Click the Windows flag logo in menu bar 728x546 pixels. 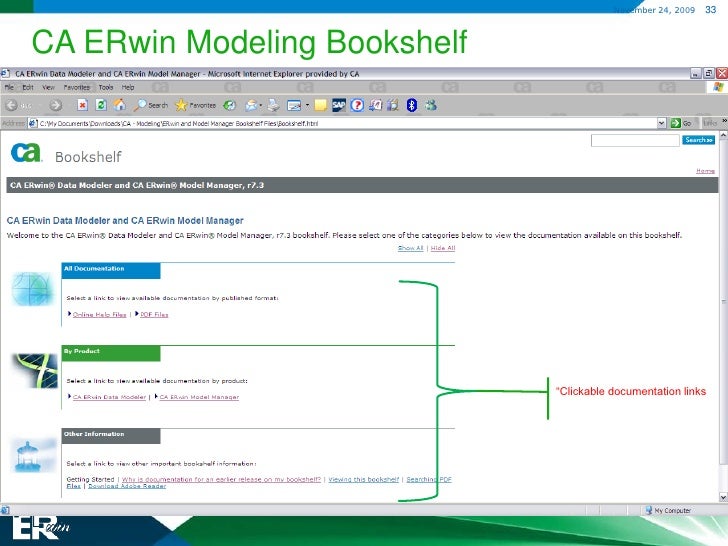[x=718, y=87]
